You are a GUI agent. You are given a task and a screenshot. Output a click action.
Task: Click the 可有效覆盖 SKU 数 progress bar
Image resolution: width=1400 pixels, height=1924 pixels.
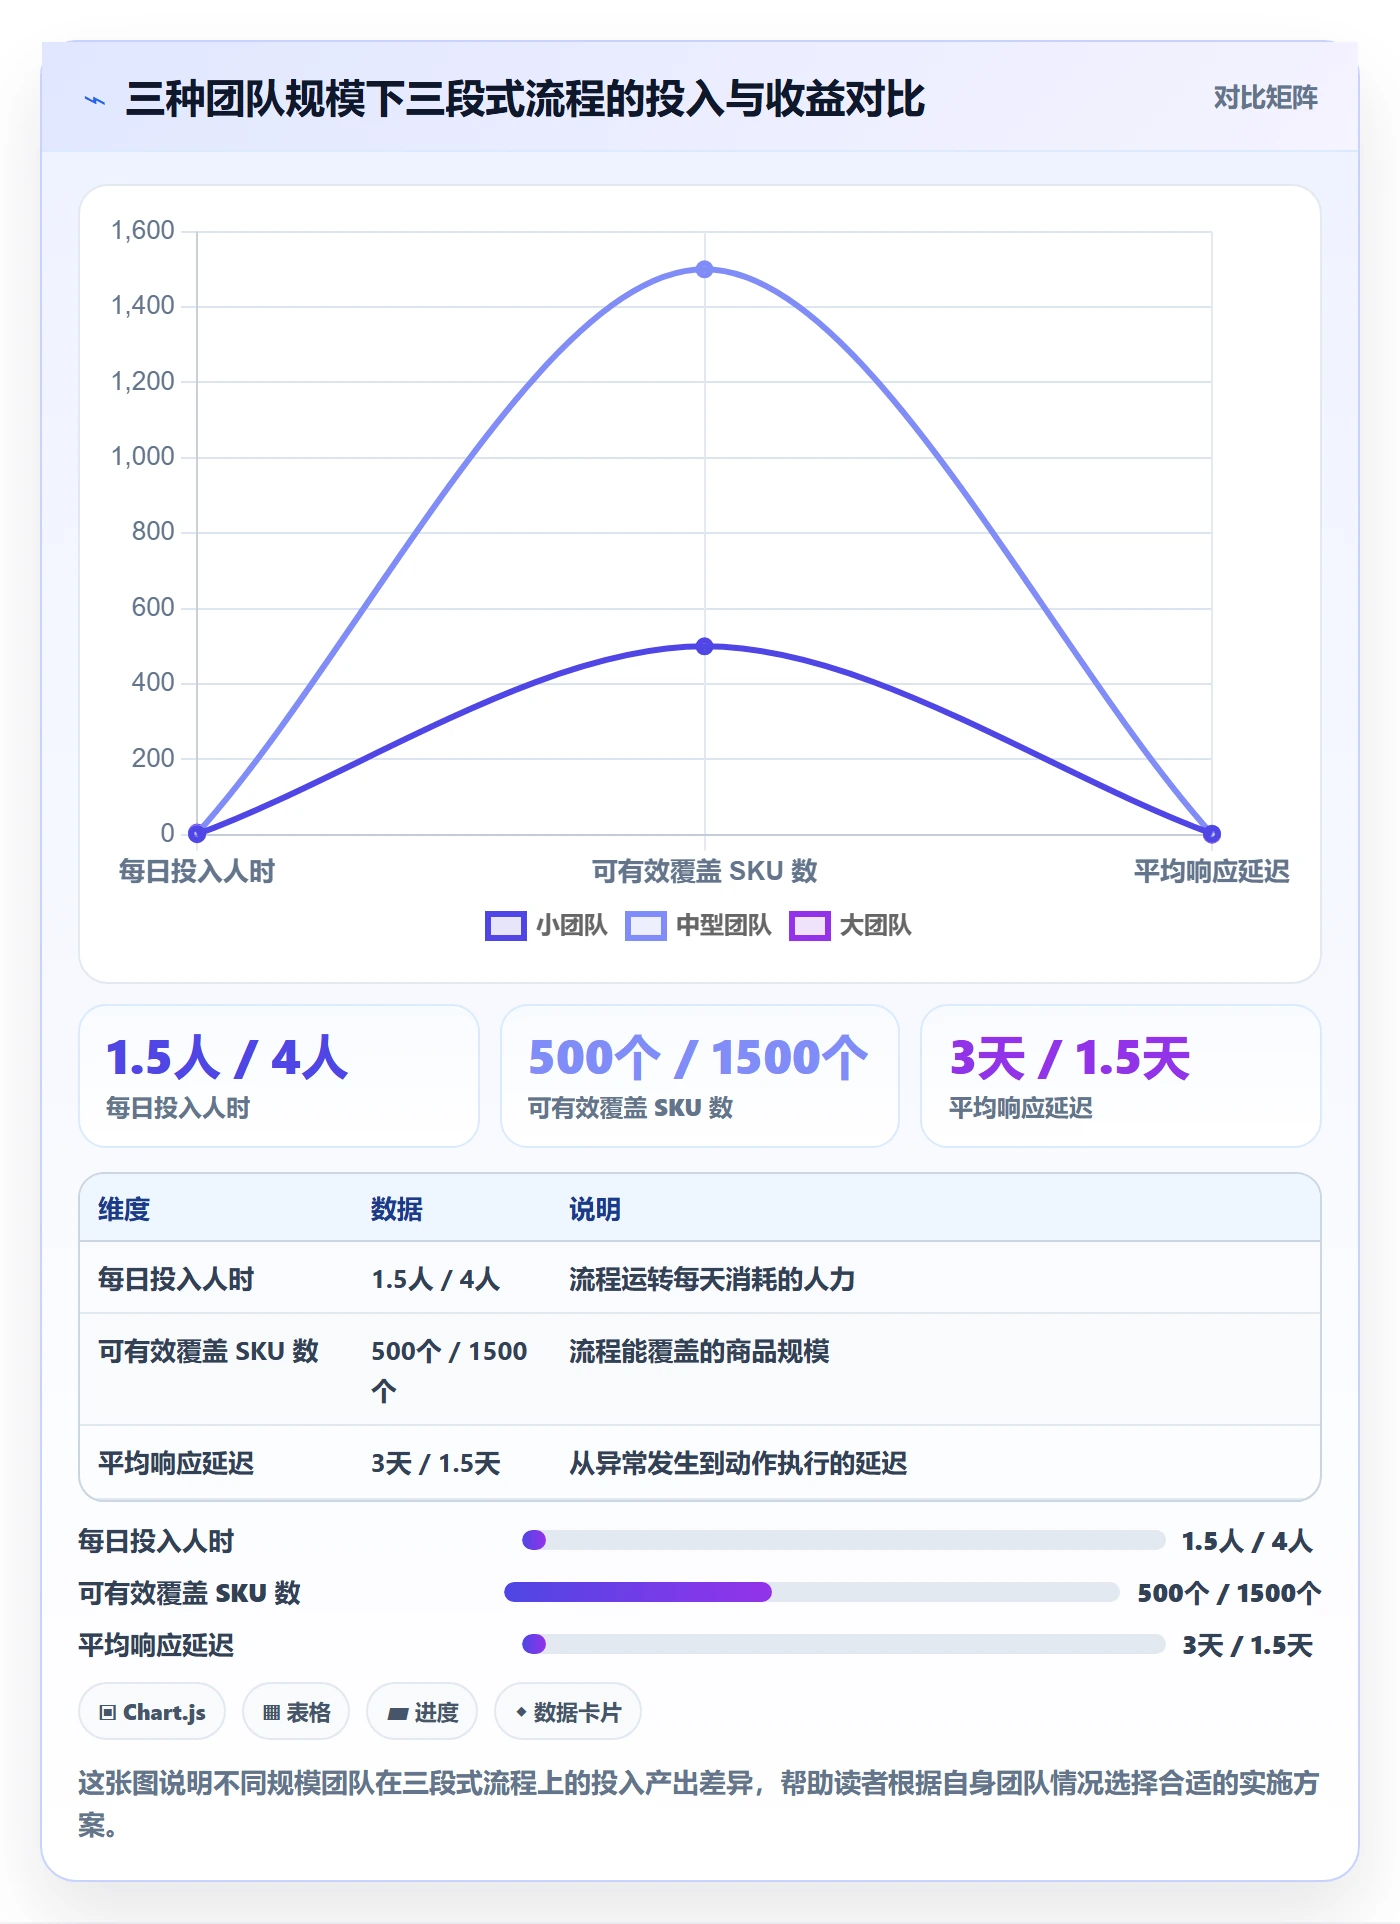coord(811,1592)
